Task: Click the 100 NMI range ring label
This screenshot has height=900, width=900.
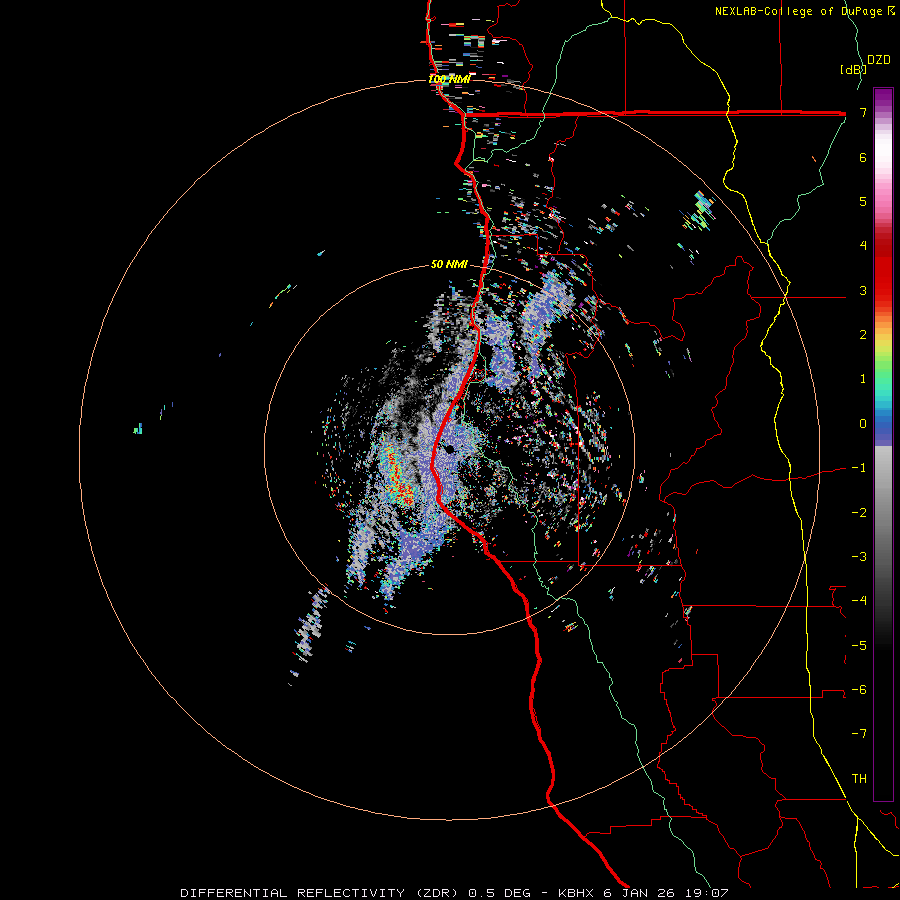Action: [x=449, y=79]
